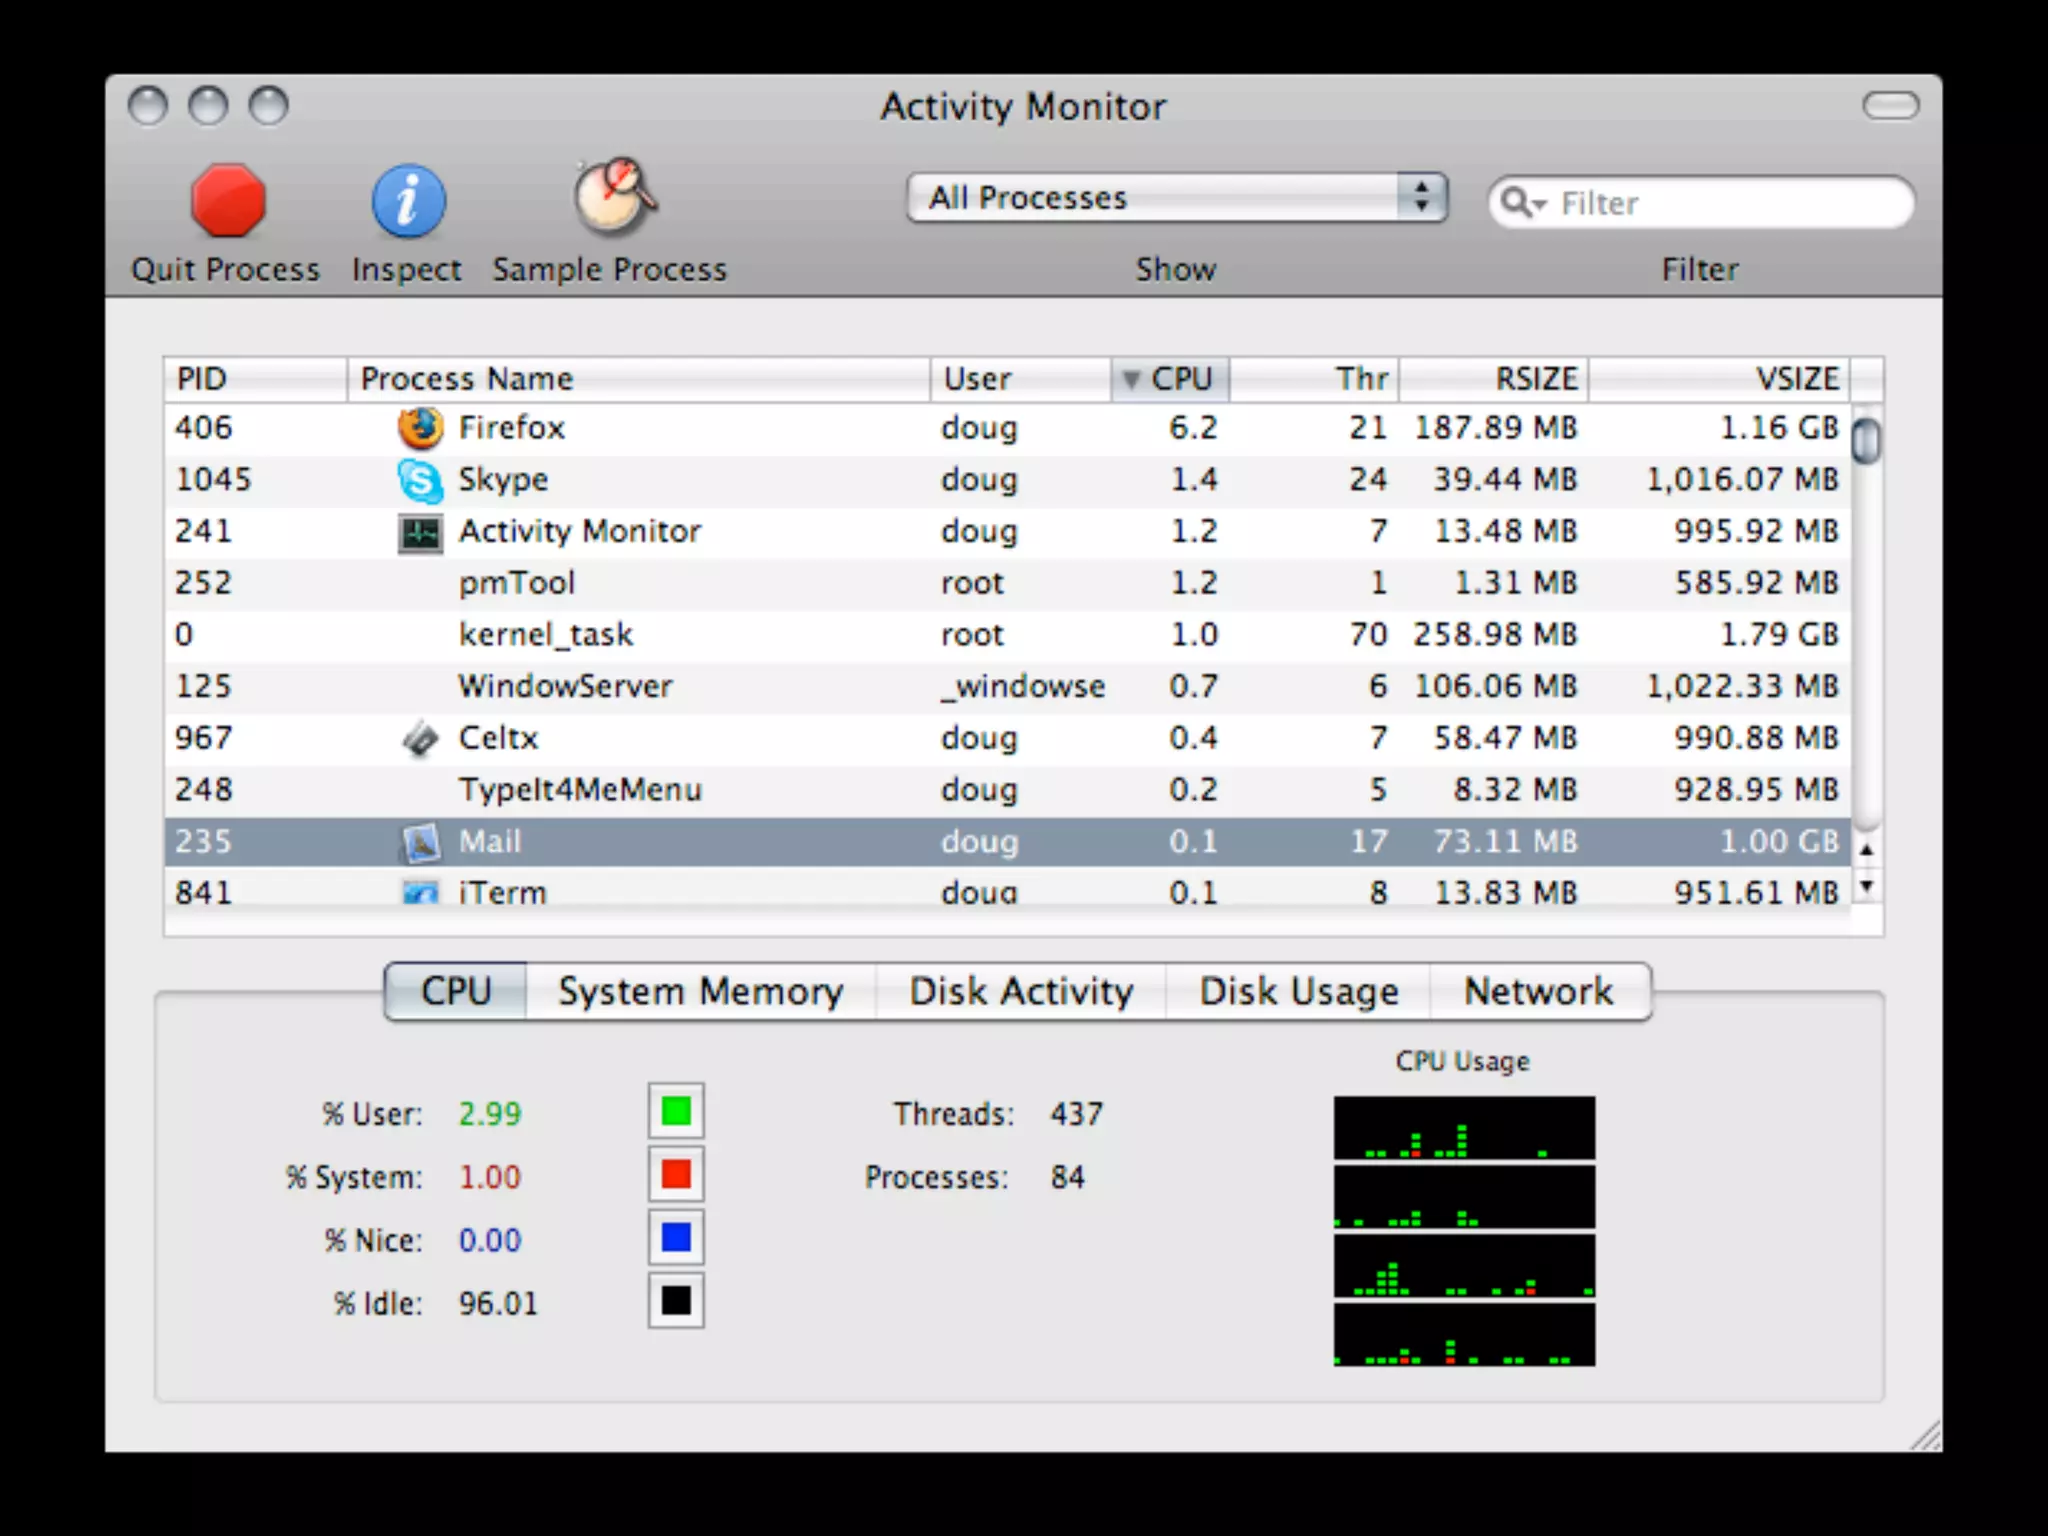Select the iTerm process icon

(420, 891)
